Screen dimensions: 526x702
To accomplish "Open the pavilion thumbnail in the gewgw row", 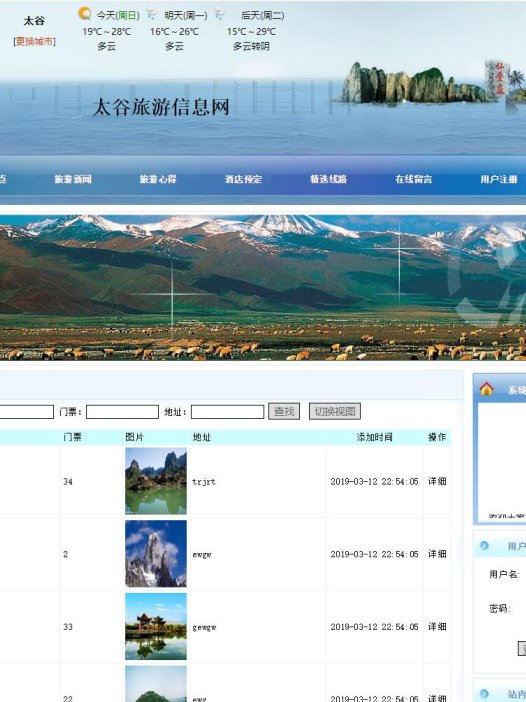I will 156,626.
